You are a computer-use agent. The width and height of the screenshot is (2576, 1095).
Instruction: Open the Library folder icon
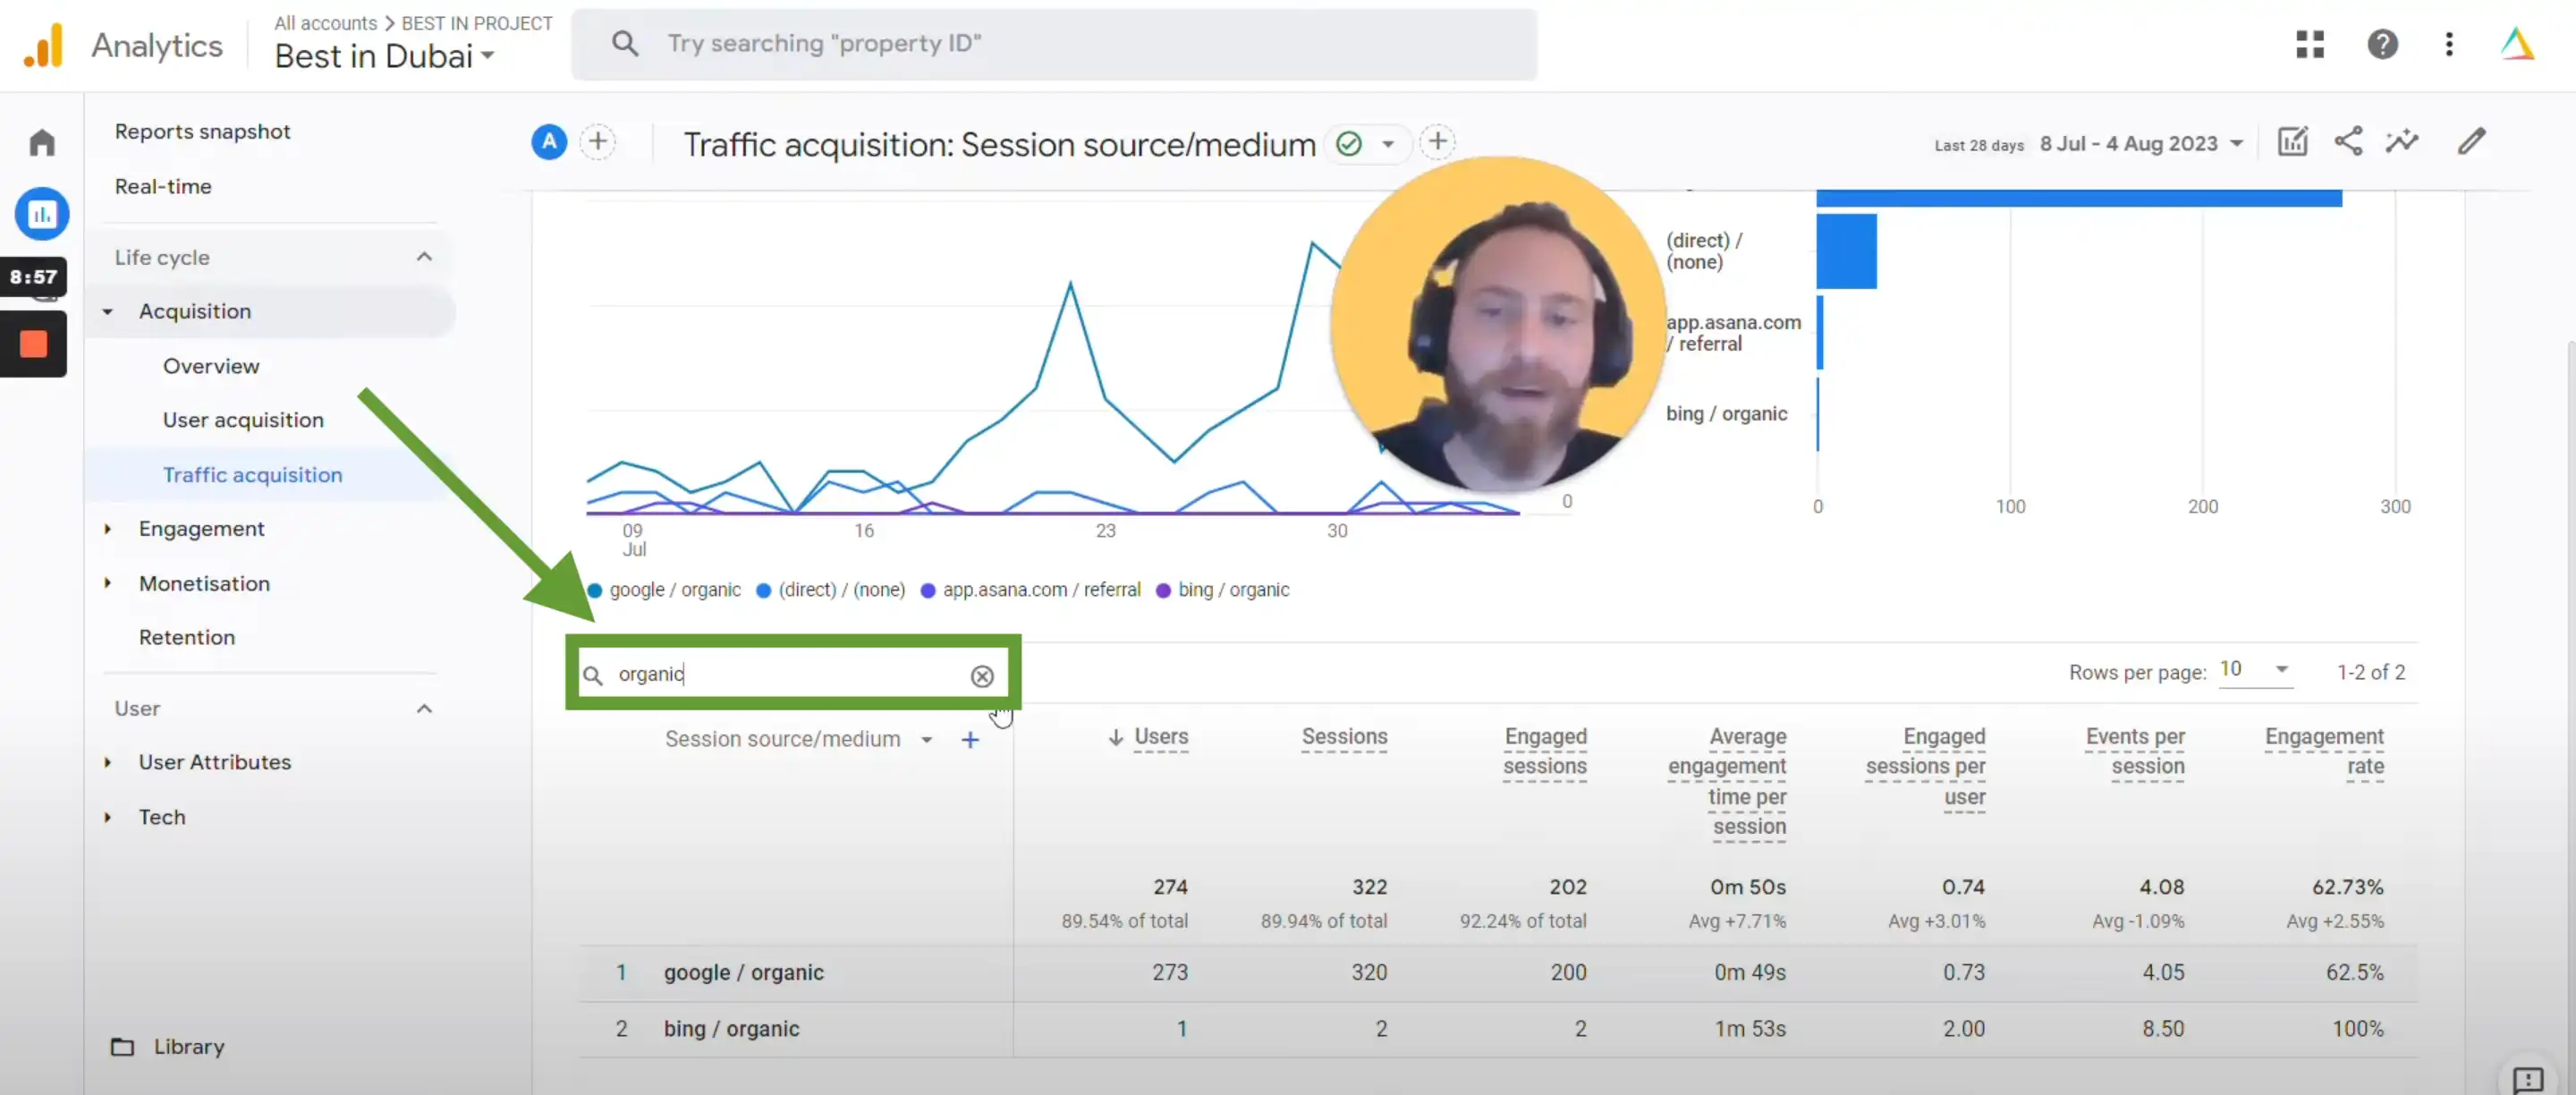[x=122, y=1047]
